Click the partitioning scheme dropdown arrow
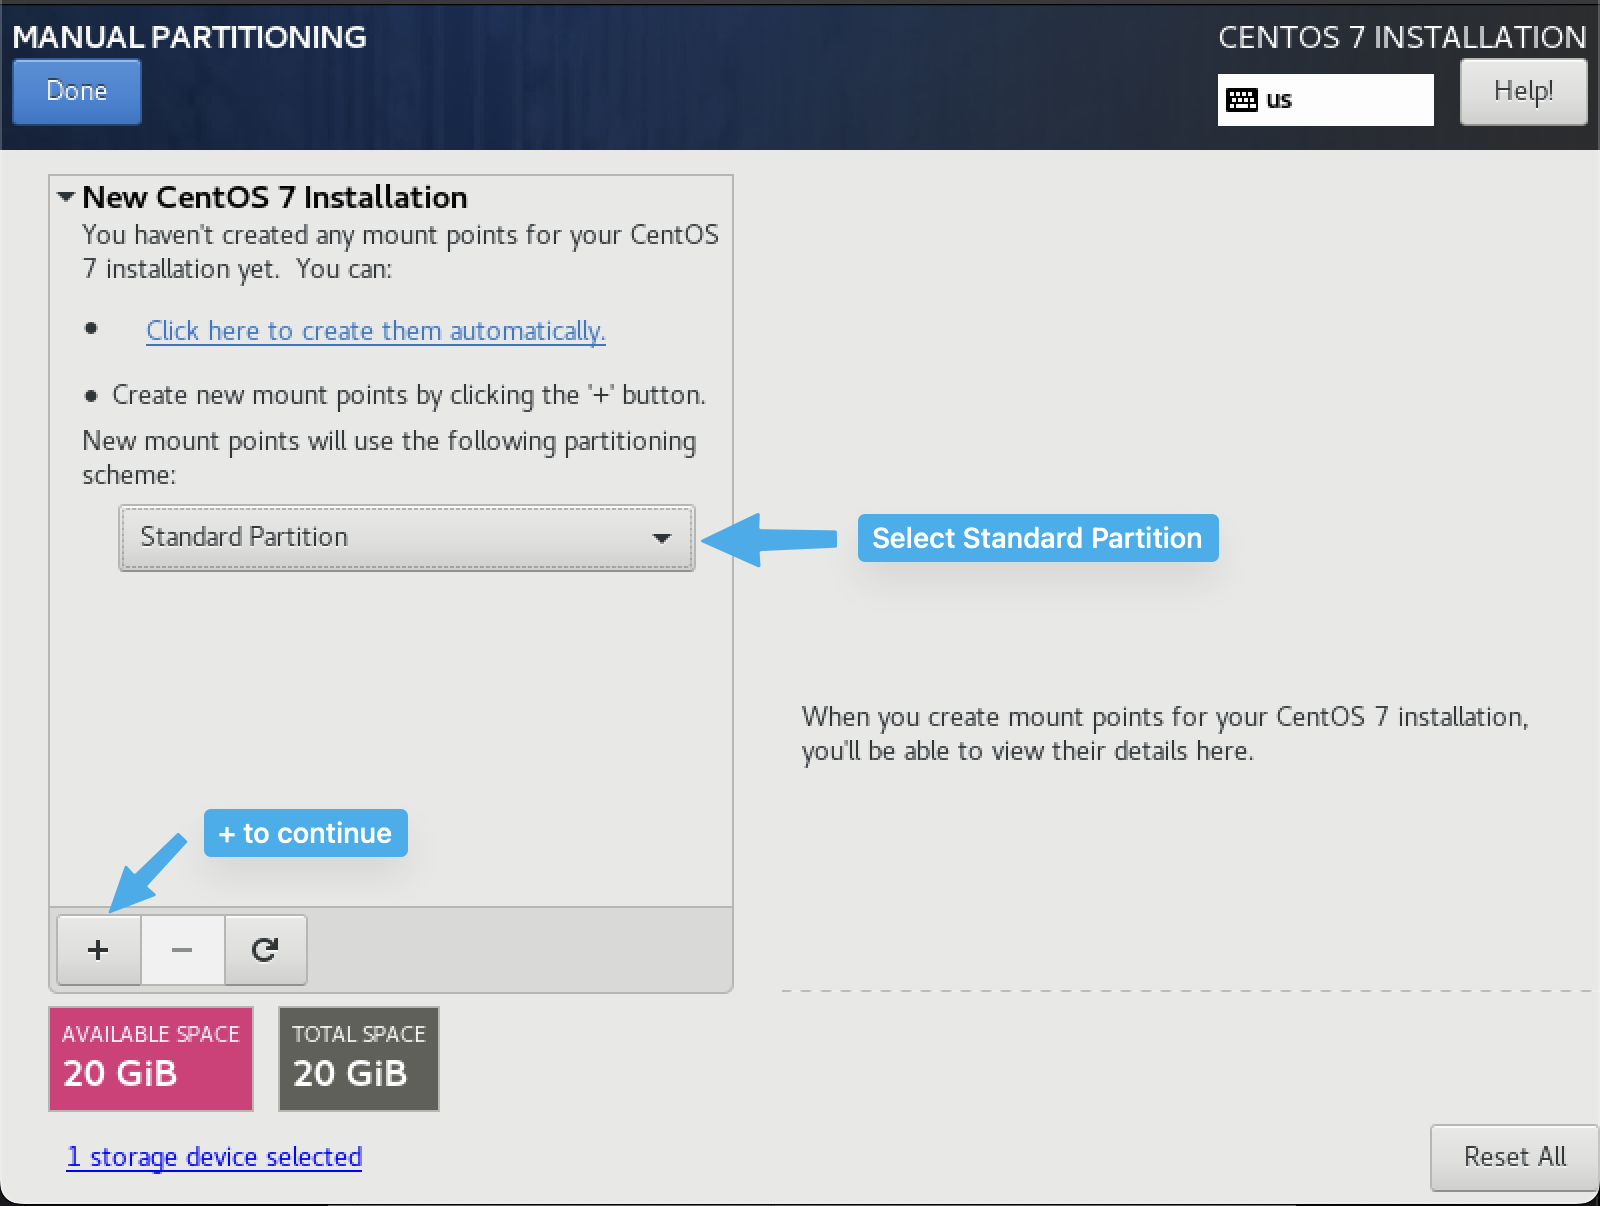 [x=661, y=538]
